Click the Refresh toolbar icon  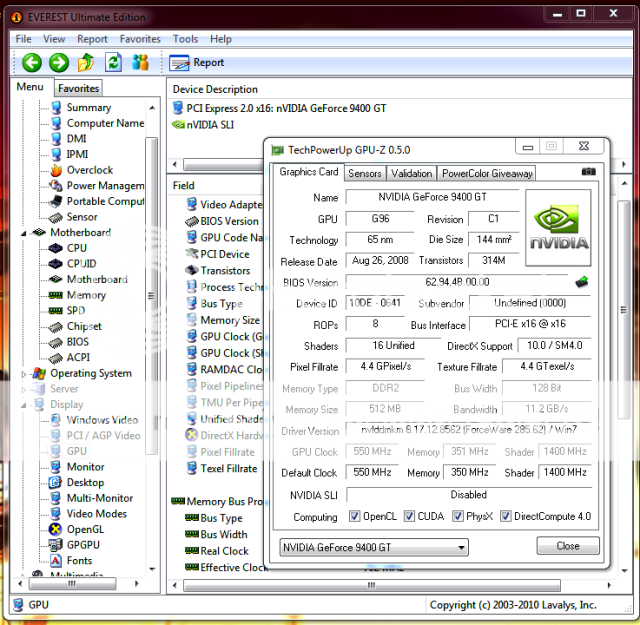tap(113, 62)
